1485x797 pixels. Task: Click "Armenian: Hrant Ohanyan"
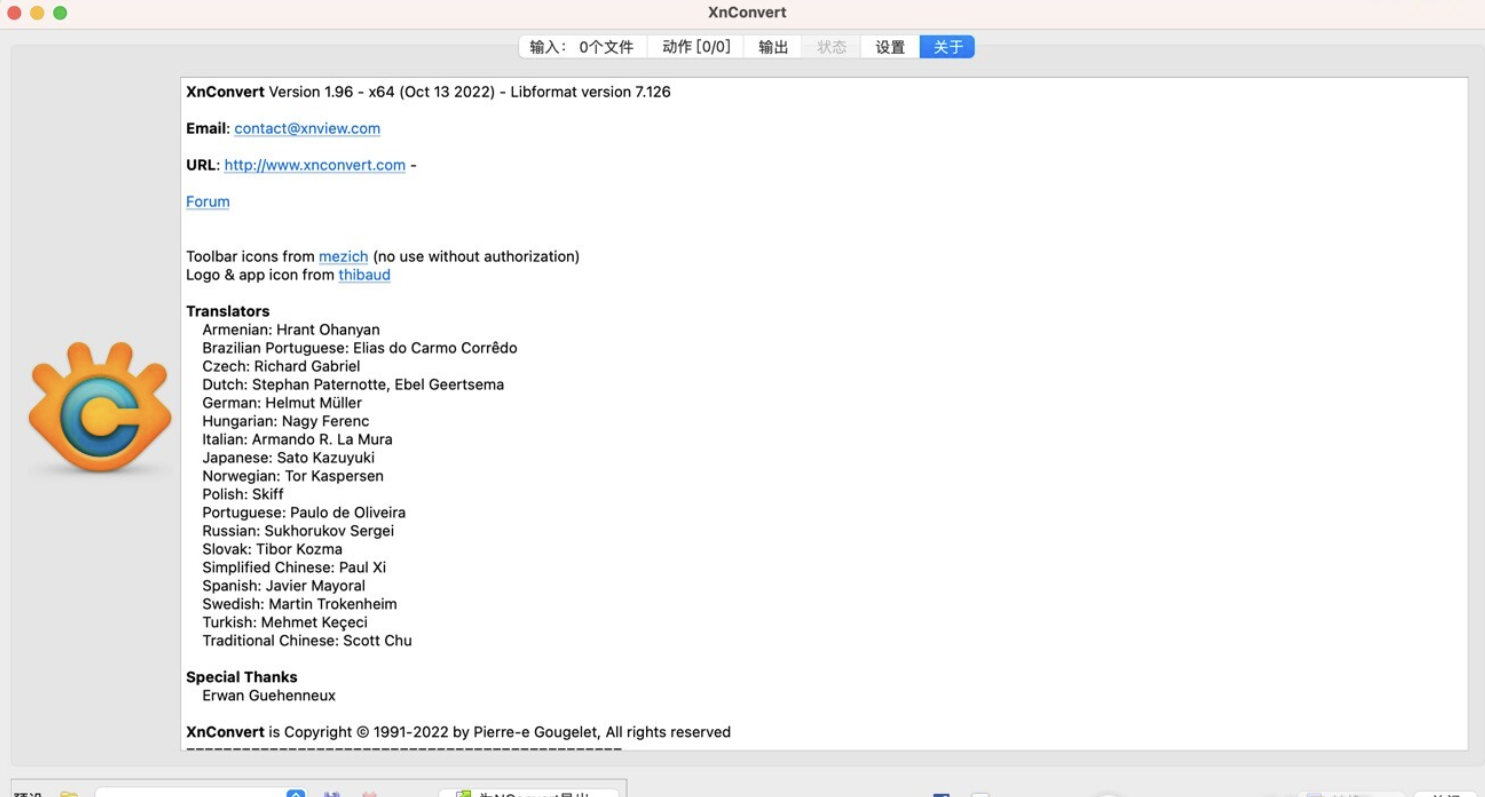[291, 329]
